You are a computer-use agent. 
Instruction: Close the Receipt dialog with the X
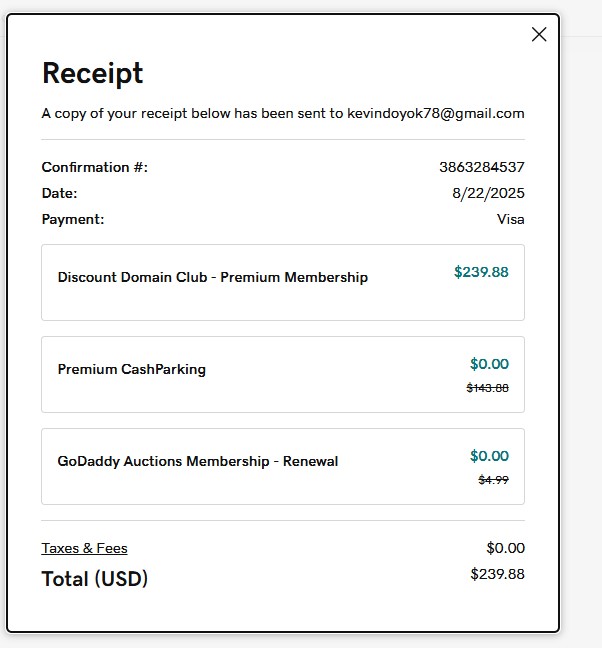click(539, 35)
